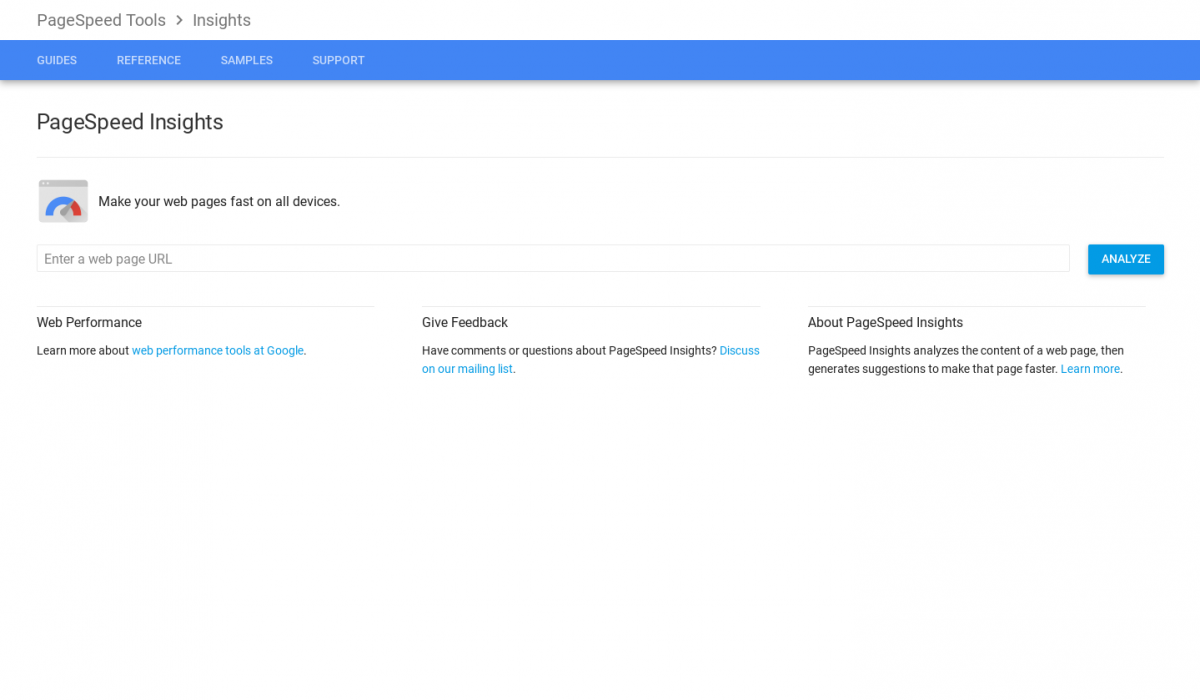1200x700 pixels.
Task: Open the Guides tab
Action: (x=57, y=60)
